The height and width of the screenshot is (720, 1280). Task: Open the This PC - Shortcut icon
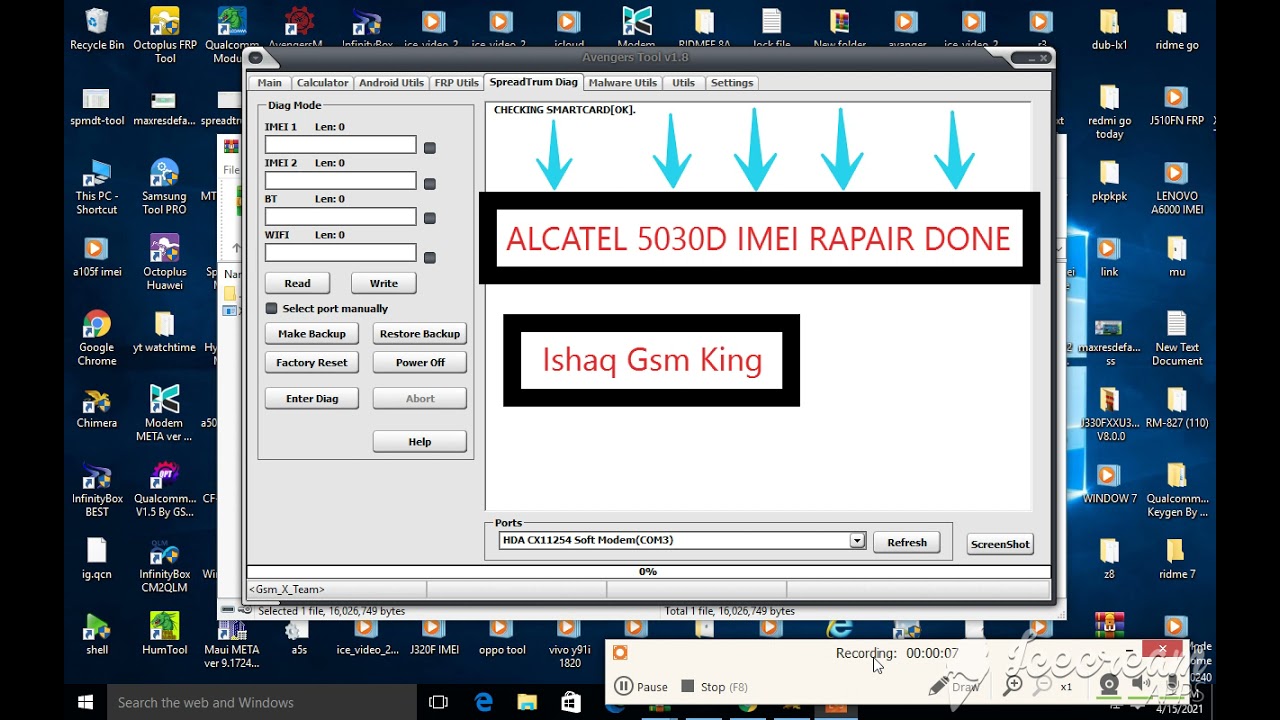point(97,187)
